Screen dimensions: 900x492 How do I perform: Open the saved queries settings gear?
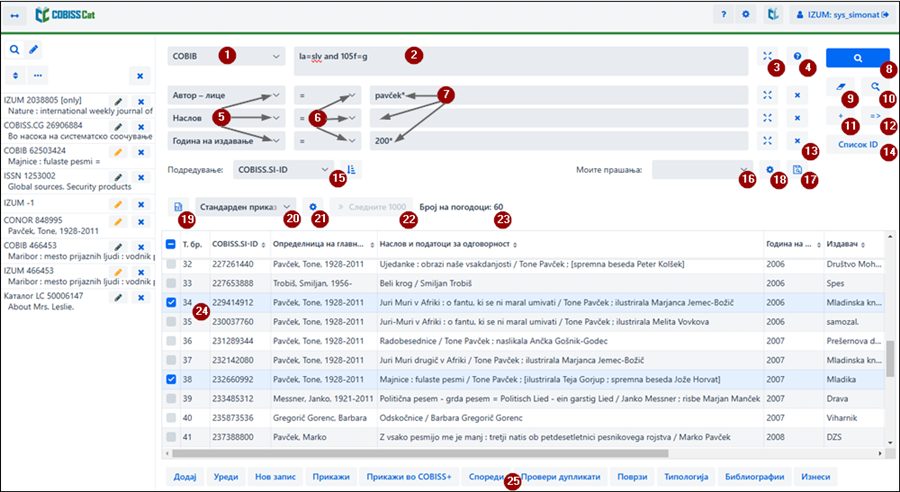point(770,170)
